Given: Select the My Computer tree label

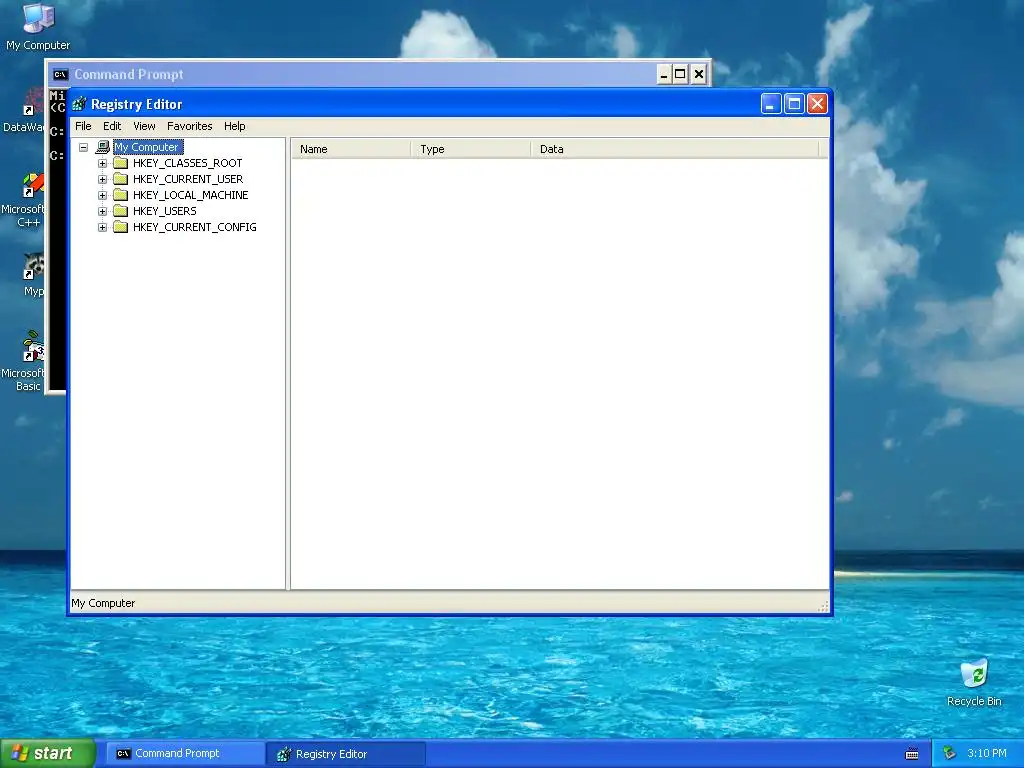Looking at the screenshot, I should point(148,147).
